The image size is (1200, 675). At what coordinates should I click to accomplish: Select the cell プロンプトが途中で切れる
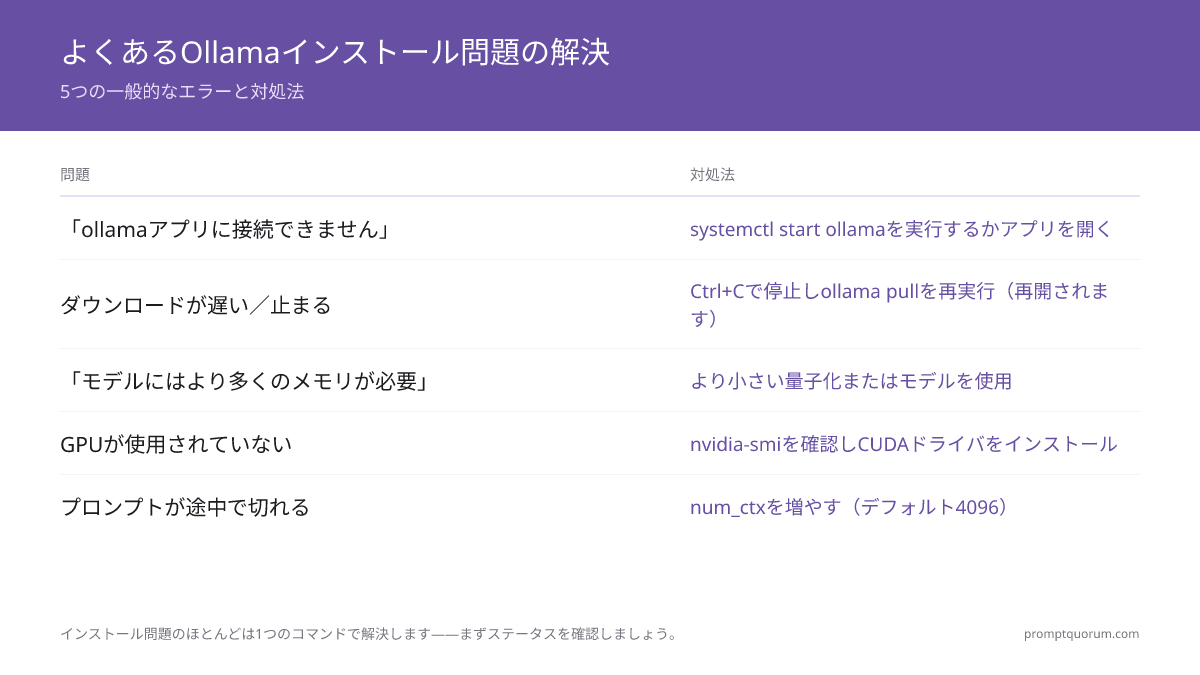pyautogui.click(x=185, y=507)
